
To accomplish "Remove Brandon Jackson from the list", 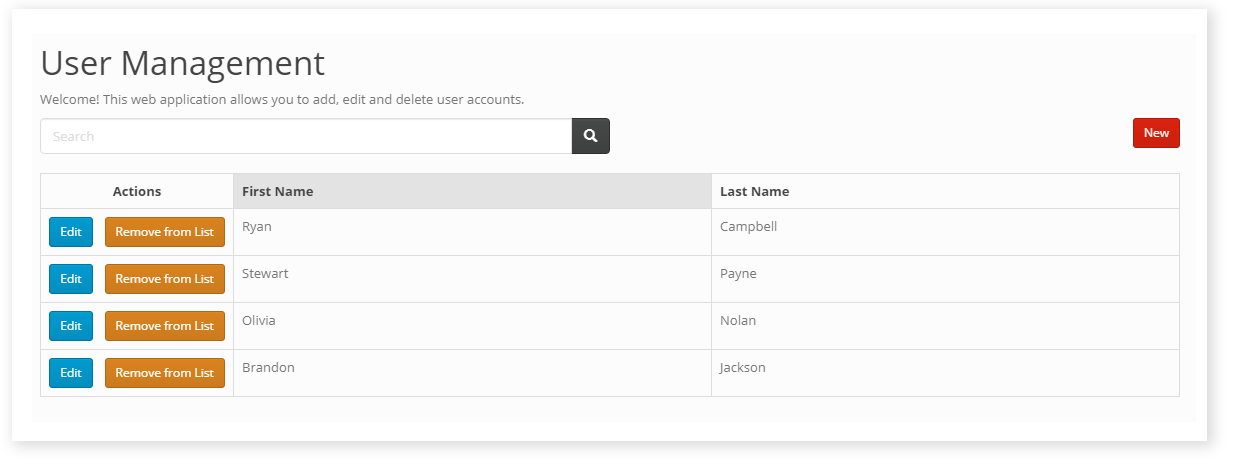I will click(x=164, y=373).
